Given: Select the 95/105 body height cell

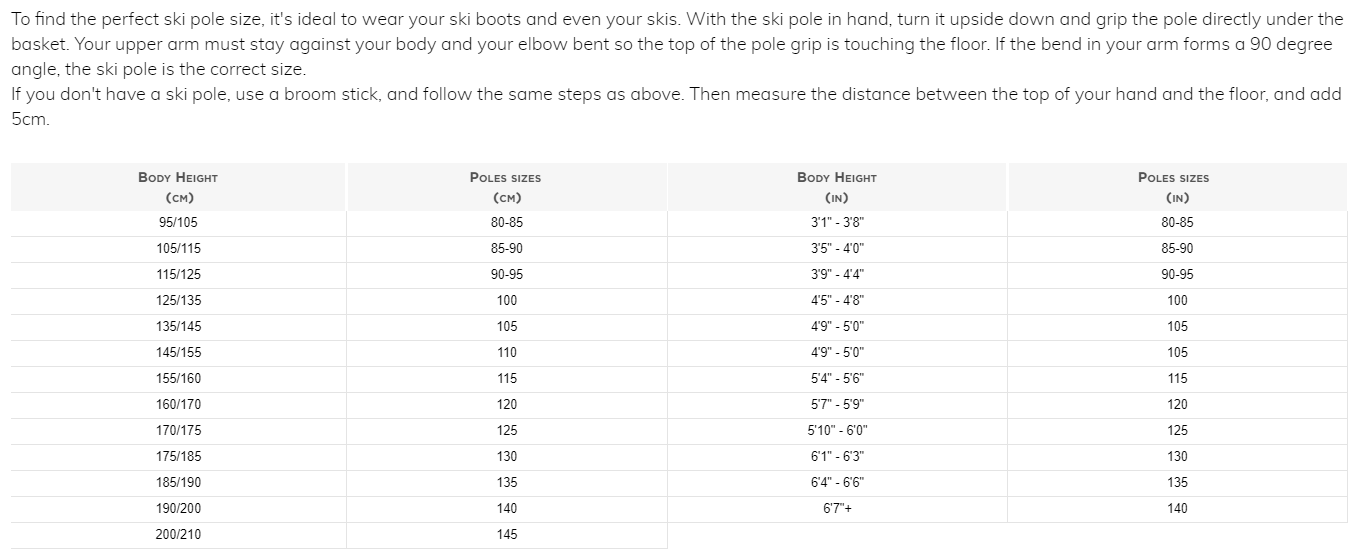Looking at the screenshot, I should click(178, 223).
